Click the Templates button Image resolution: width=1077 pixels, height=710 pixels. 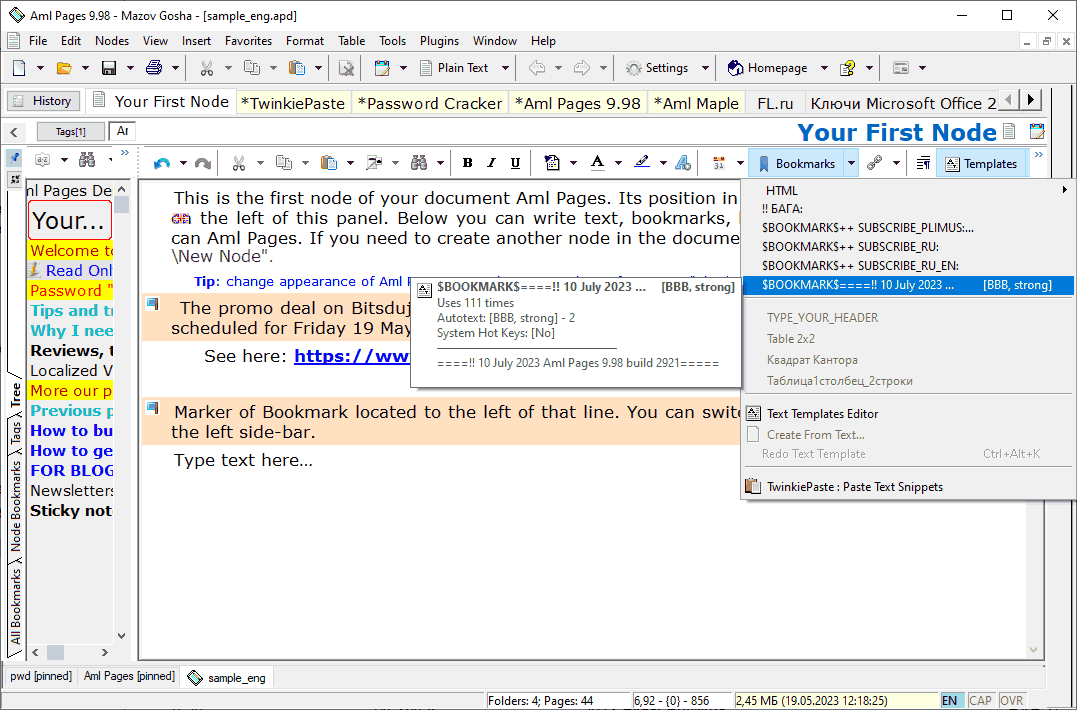click(982, 163)
